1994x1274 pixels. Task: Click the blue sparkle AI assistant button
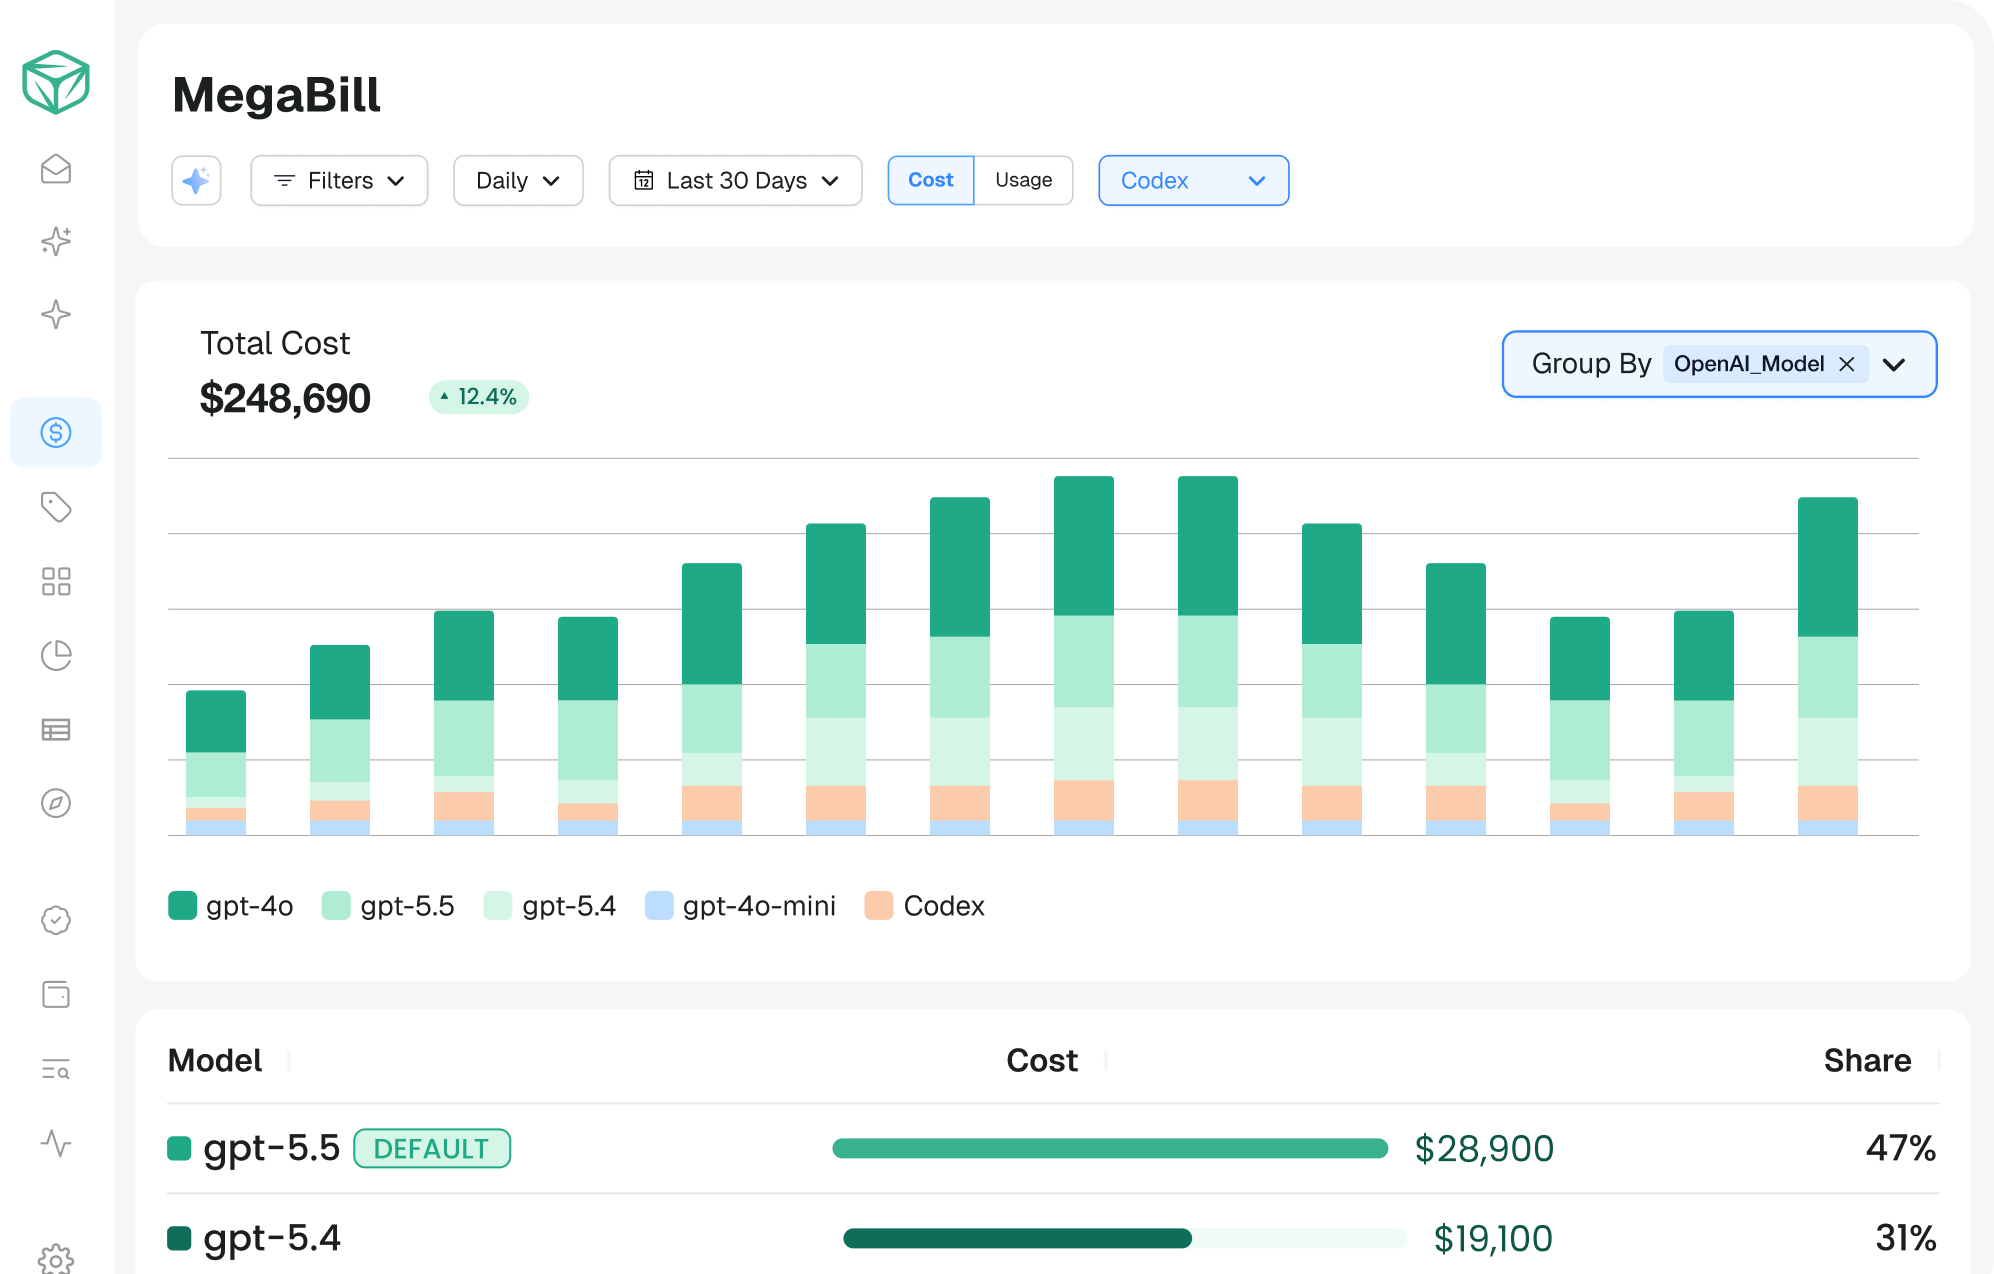[x=196, y=181]
